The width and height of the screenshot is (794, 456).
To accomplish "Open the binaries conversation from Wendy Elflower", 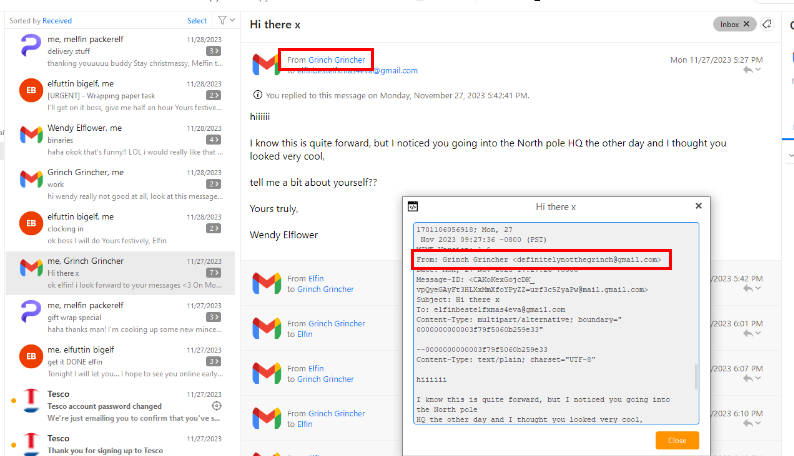I will (x=120, y=140).
